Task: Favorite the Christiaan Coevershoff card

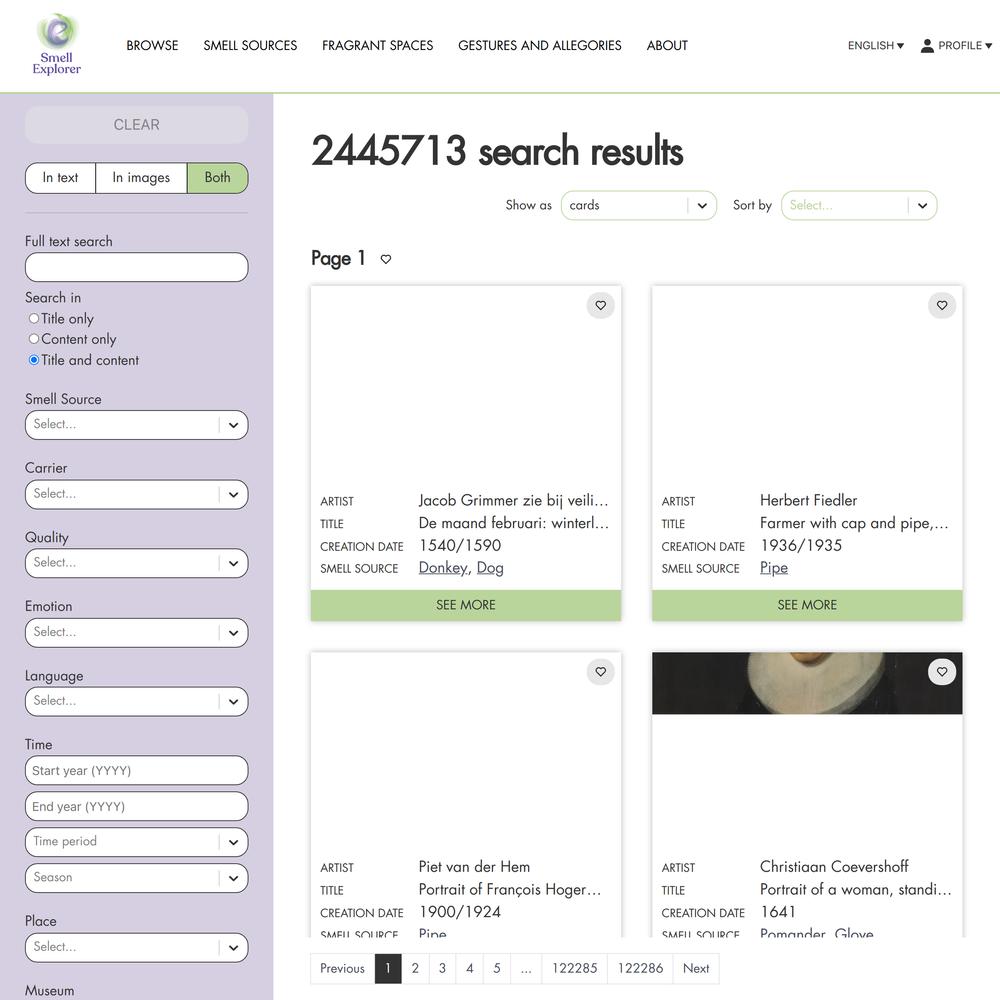Action: pyautogui.click(x=941, y=672)
